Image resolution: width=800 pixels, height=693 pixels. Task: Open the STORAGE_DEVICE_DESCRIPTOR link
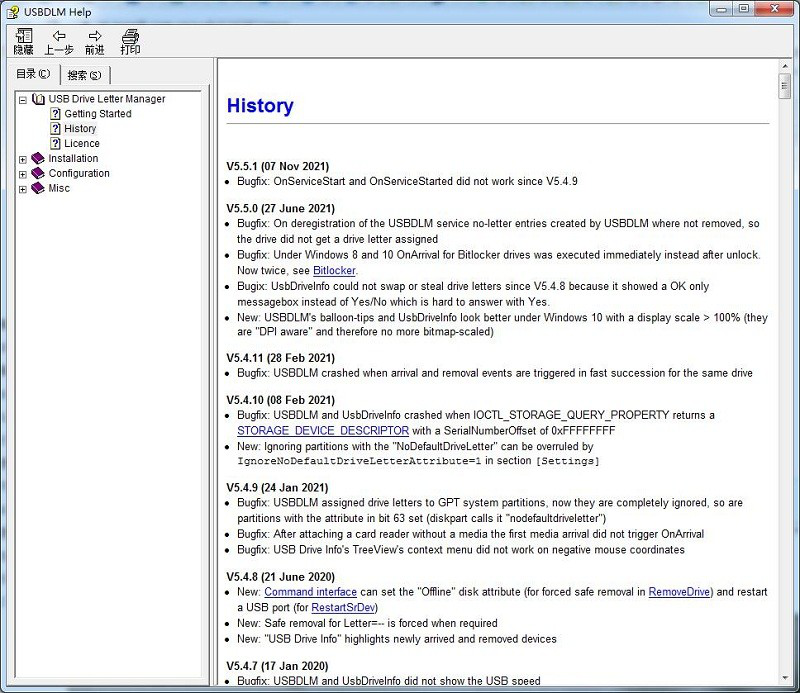[x=323, y=431]
